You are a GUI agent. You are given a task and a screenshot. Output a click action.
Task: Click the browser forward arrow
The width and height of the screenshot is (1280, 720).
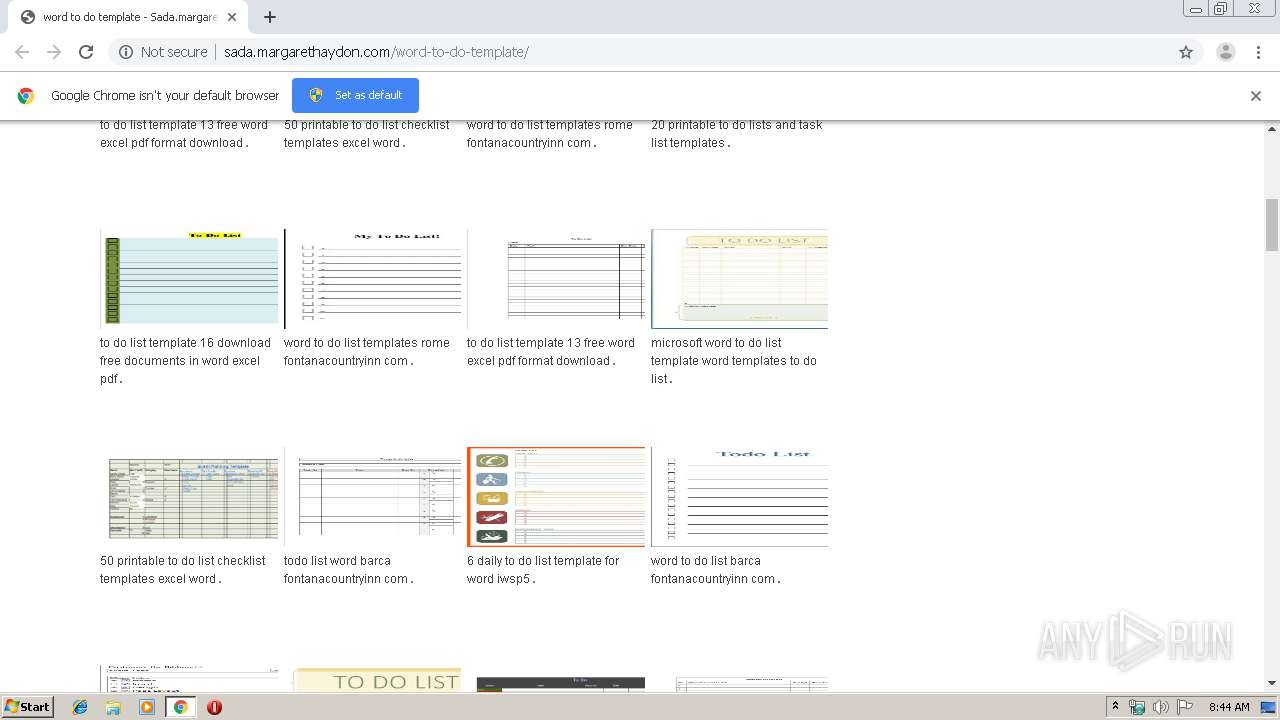[x=54, y=52]
